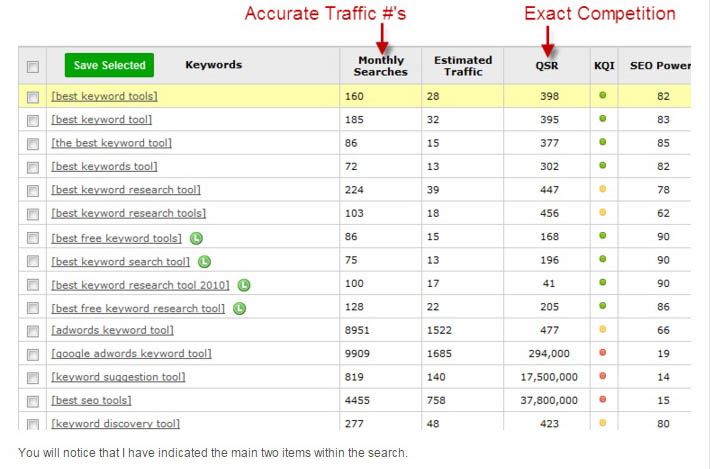This screenshot has height=469, width=710.
Task: Open [best free keyword research tool] link
Action: tap(138, 308)
